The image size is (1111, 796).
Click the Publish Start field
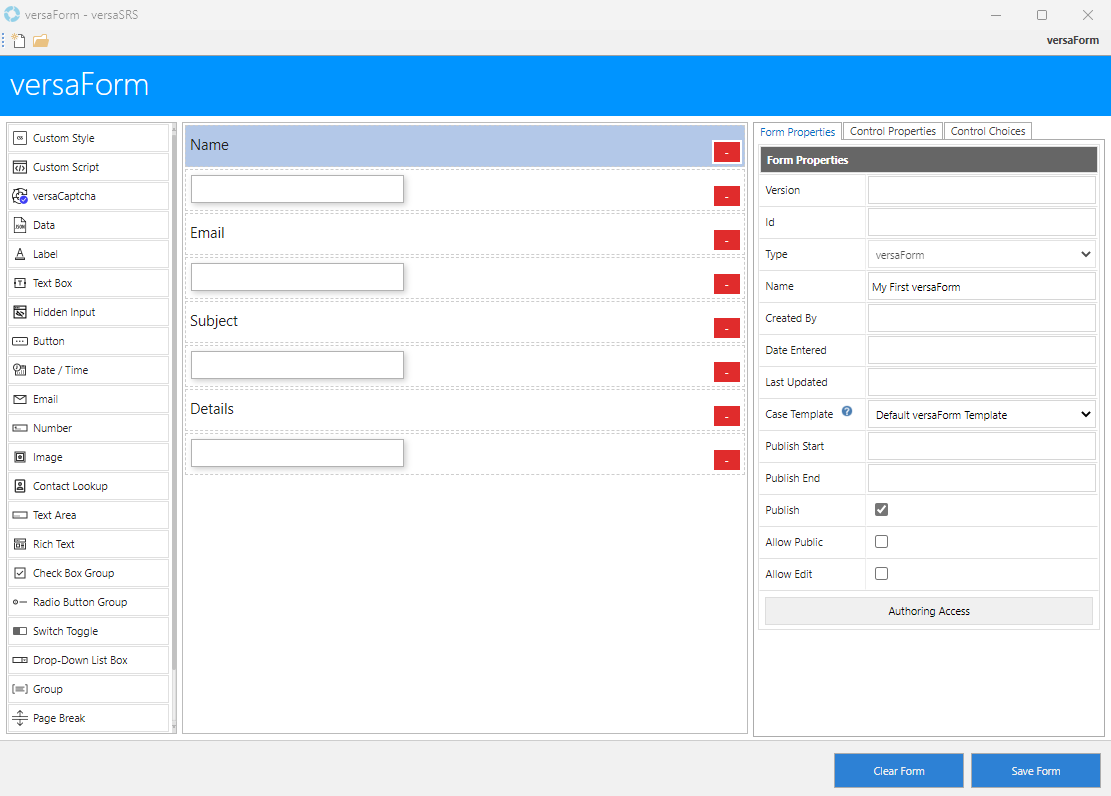click(x=981, y=446)
